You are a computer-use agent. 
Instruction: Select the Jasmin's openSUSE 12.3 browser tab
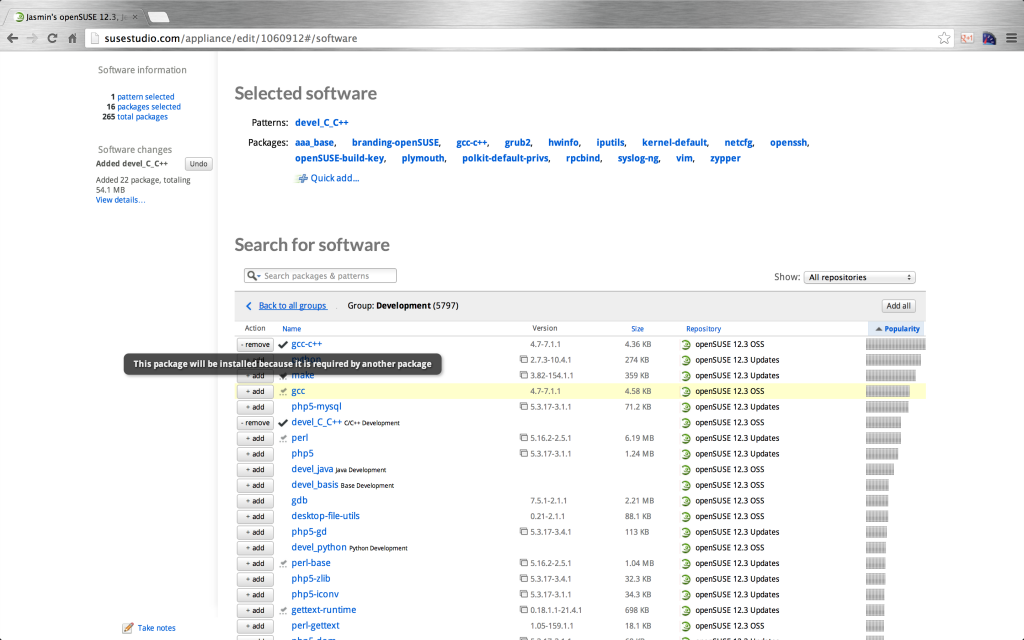point(60,16)
